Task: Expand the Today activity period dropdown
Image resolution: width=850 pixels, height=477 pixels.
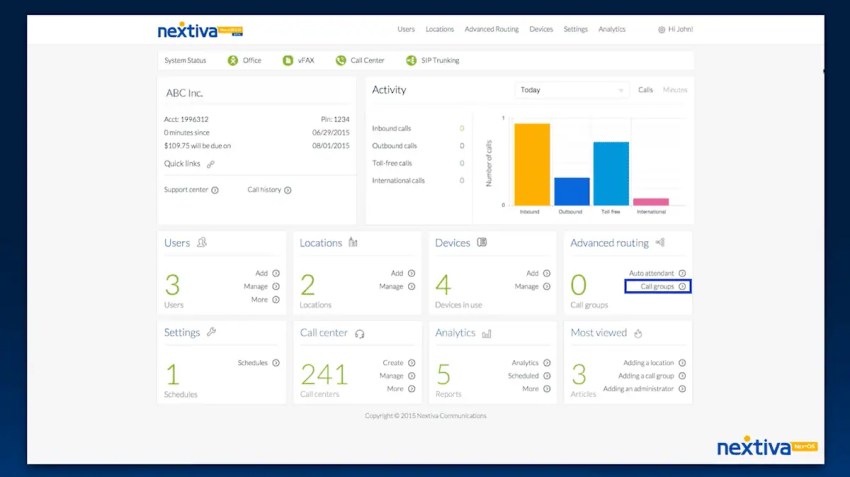Action: [571, 90]
